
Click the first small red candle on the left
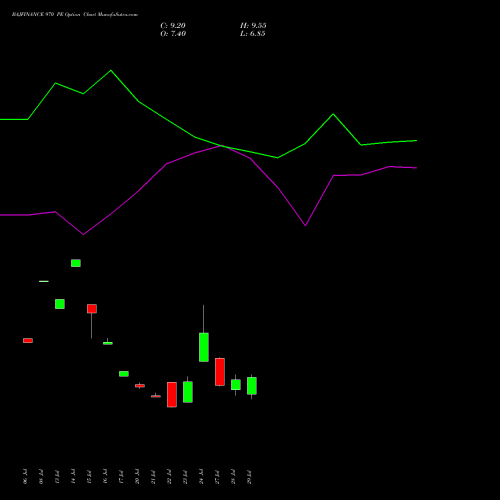pos(28,340)
